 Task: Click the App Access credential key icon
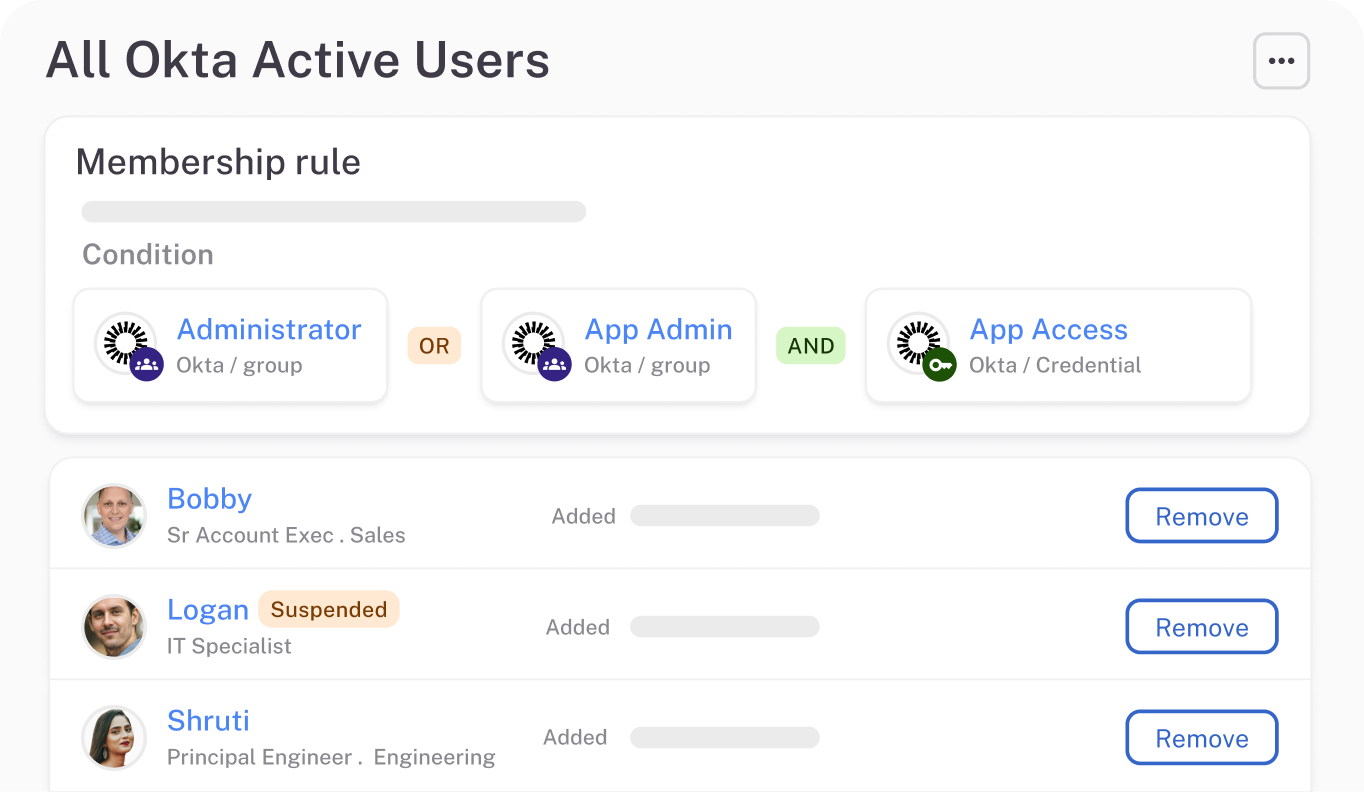click(940, 365)
